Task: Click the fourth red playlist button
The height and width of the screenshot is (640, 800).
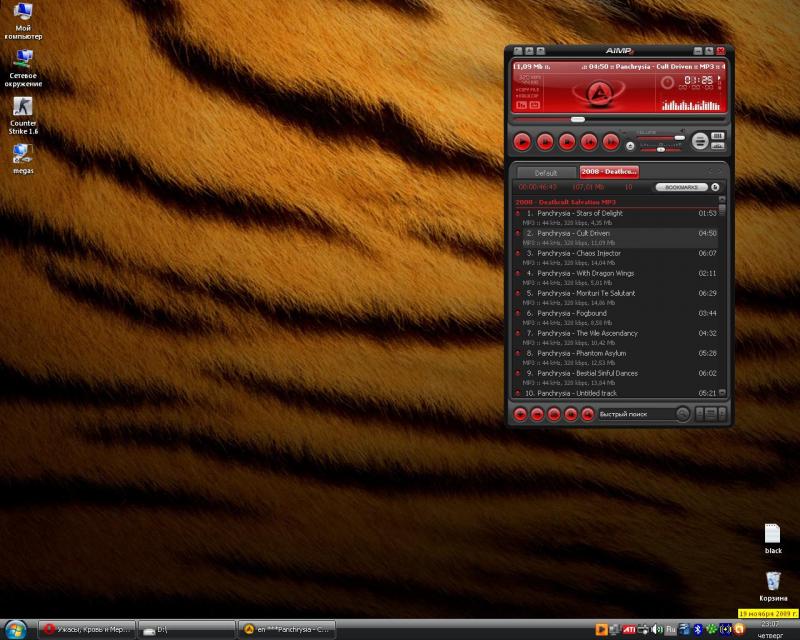Action: click(x=571, y=414)
